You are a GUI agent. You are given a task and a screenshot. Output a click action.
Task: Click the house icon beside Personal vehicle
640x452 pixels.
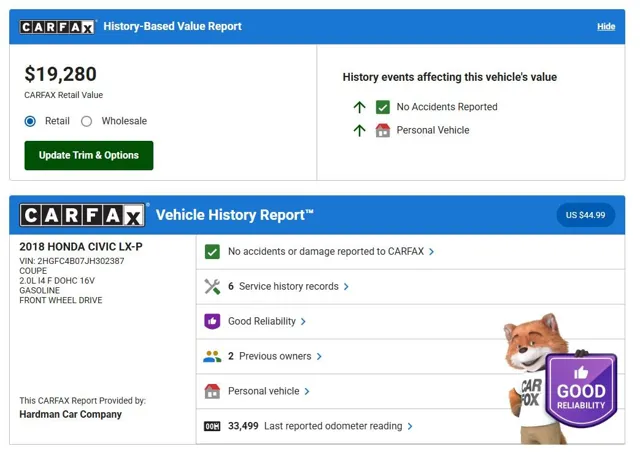pyautogui.click(x=212, y=391)
